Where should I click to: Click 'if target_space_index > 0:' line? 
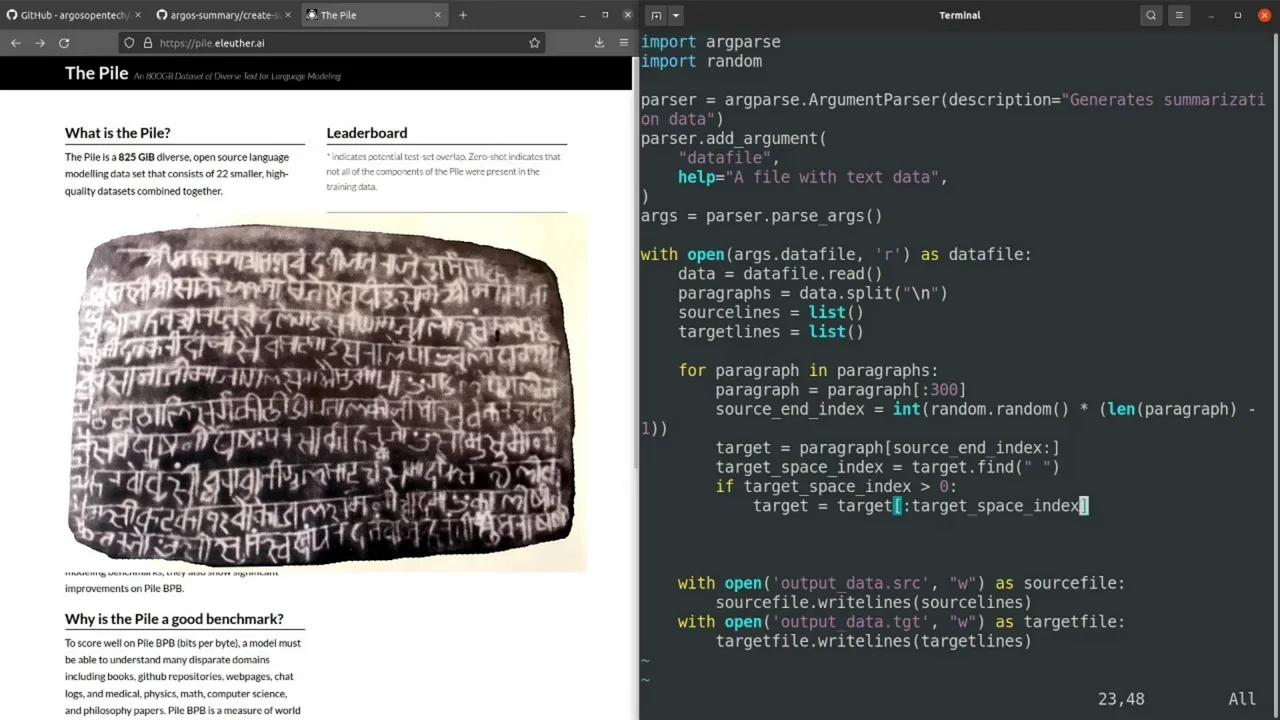pos(836,486)
